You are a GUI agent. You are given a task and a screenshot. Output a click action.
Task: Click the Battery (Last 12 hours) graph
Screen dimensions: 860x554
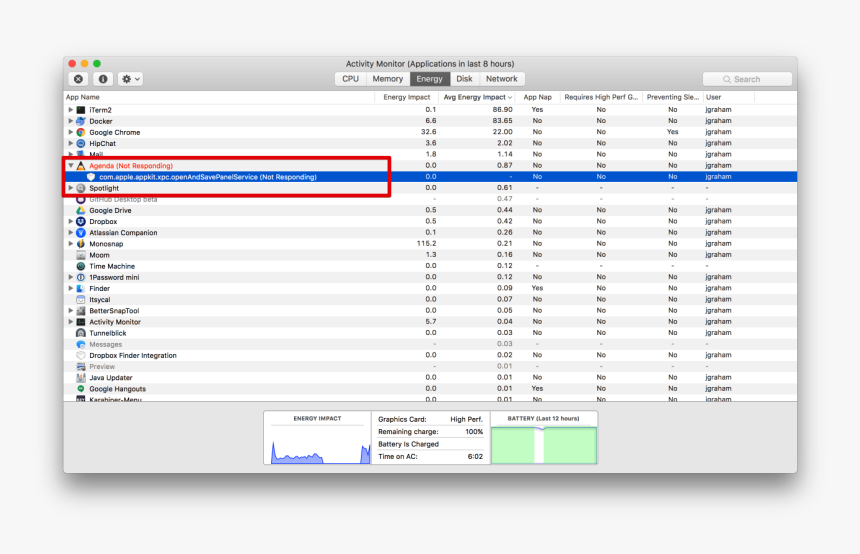(544, 438)
